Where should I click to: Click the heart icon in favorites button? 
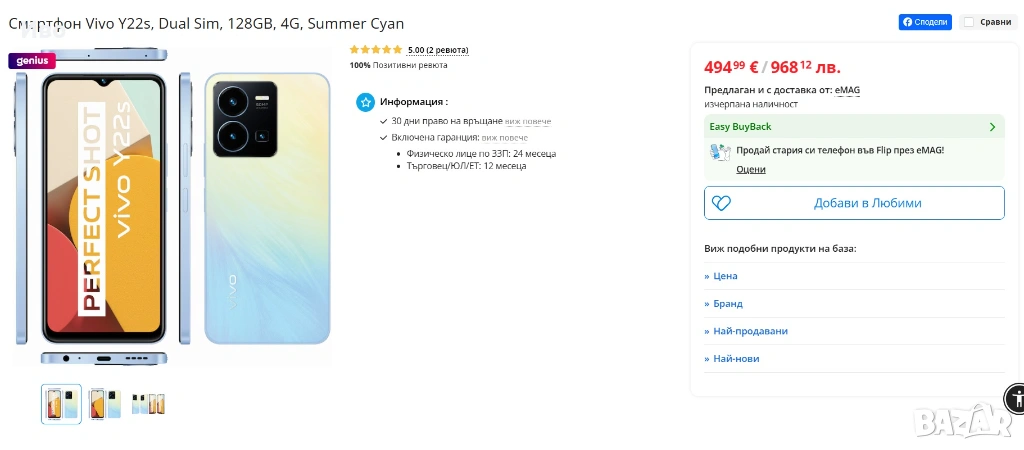[x=719, y=203]
